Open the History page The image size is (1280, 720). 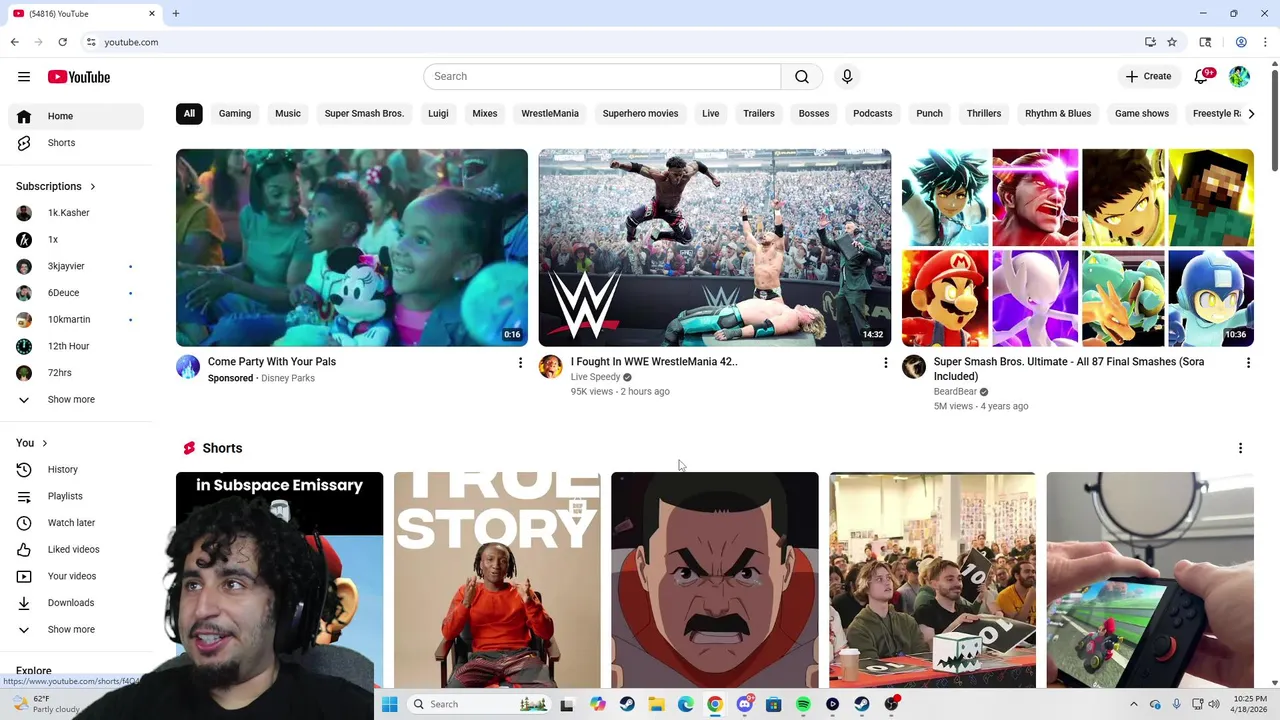pos(76,470)
